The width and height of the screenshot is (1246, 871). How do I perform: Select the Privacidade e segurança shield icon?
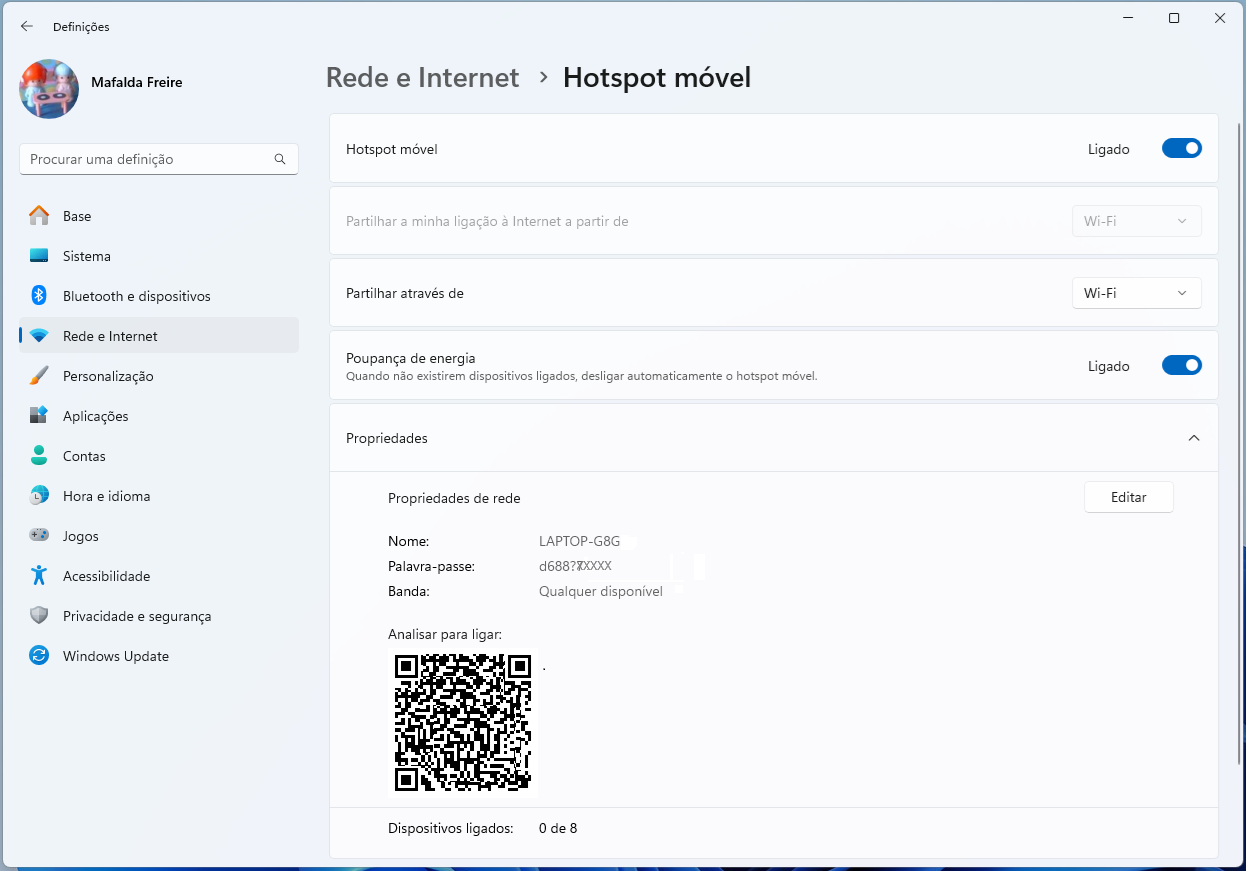click(x=39, y=616)
